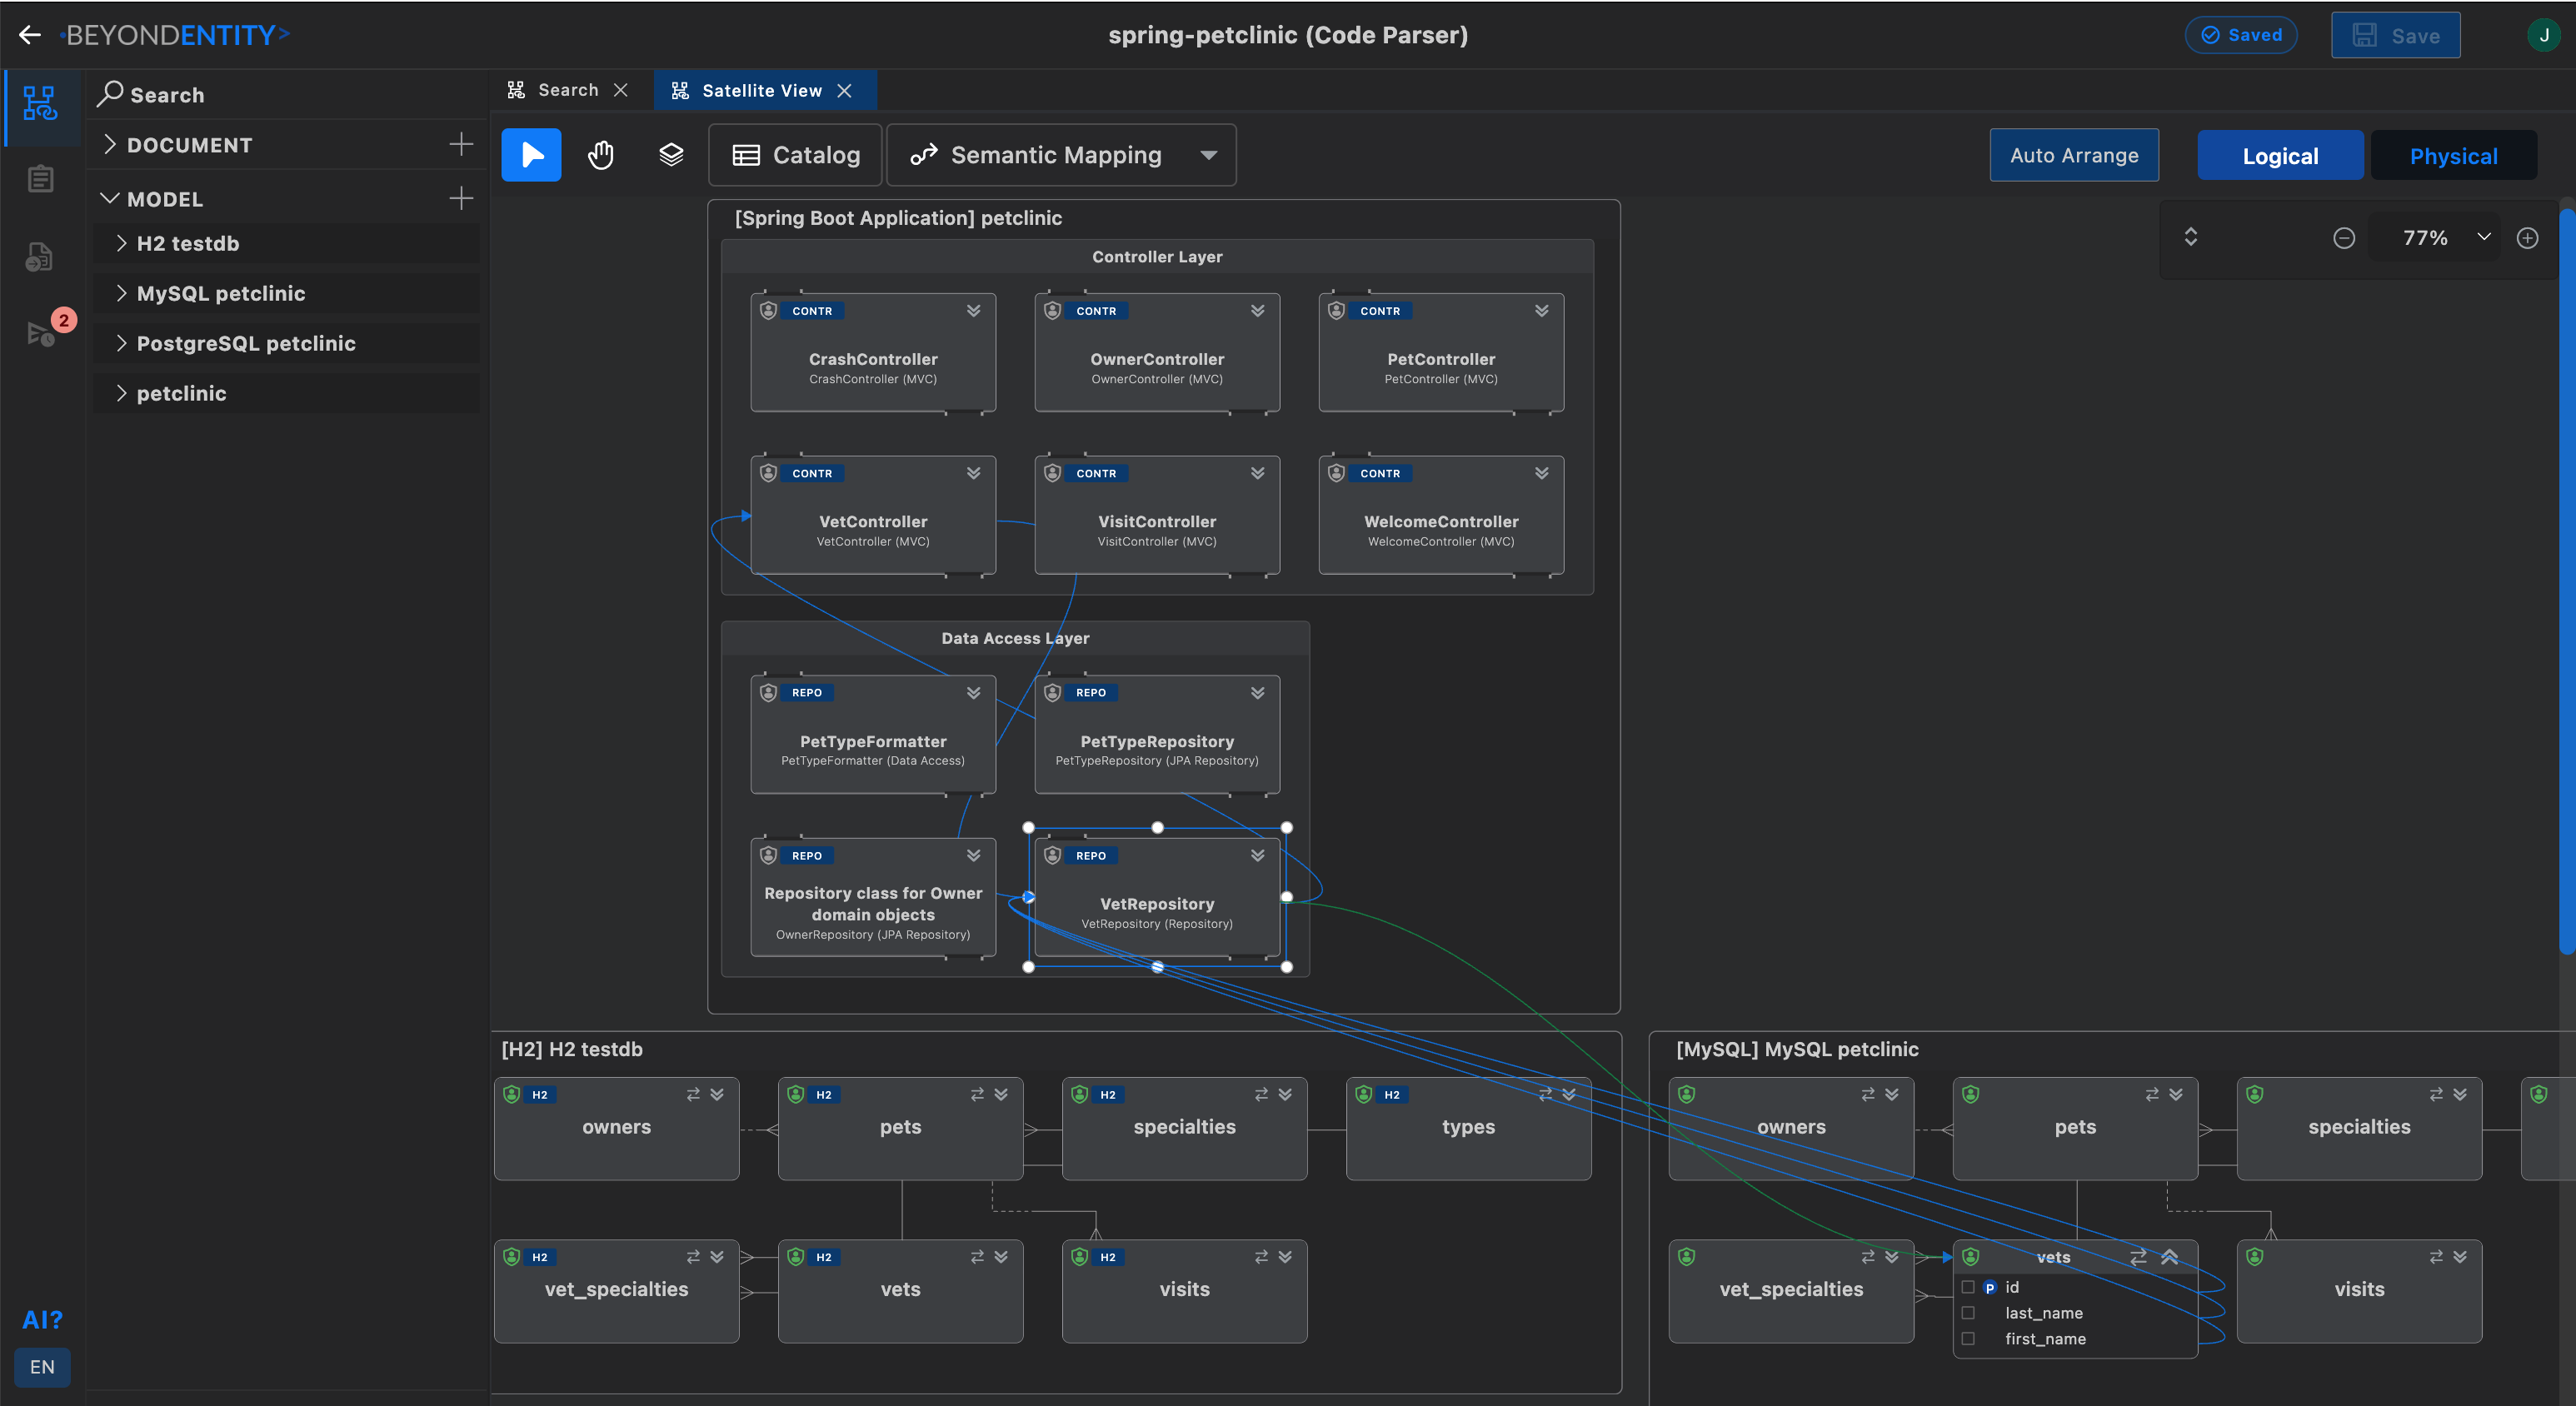Open the model diagram sidebar icon
This screenshot has height=1406, width=2576.
click(40, 103)
